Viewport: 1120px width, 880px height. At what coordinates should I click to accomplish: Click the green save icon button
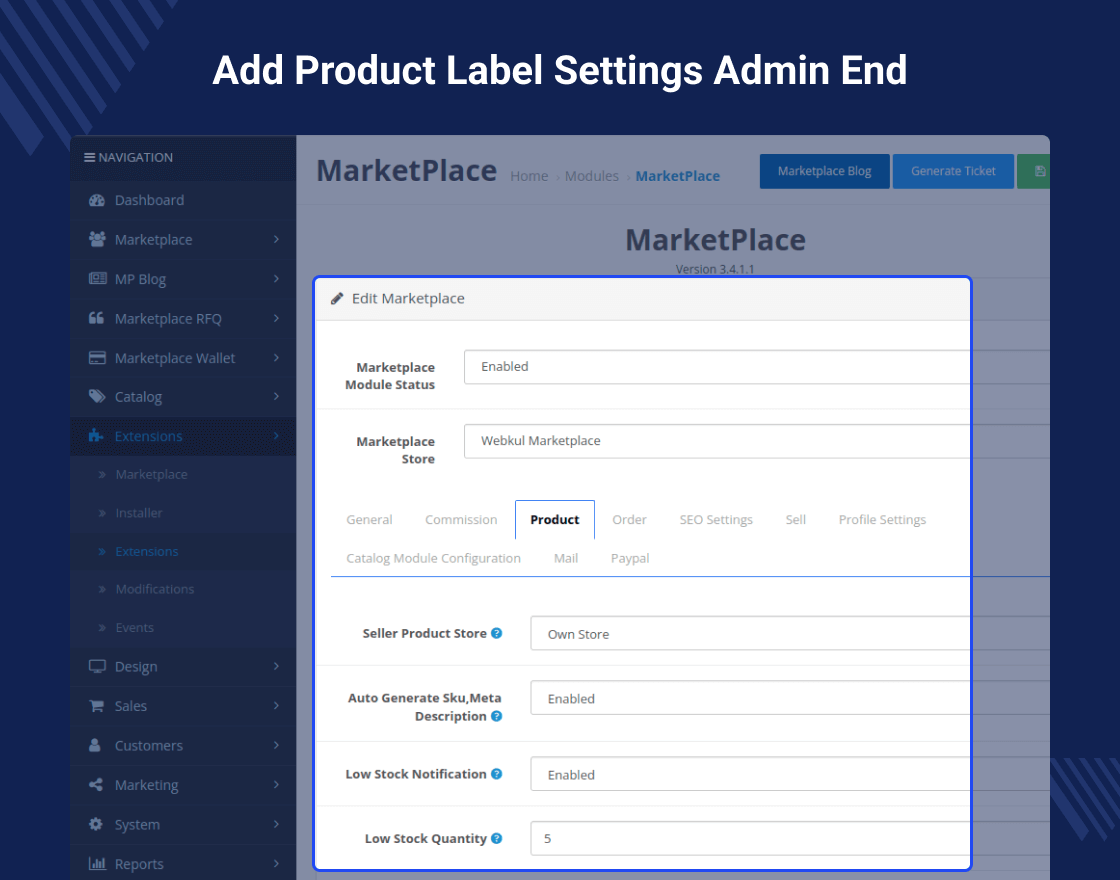[x=1034, y=171]
